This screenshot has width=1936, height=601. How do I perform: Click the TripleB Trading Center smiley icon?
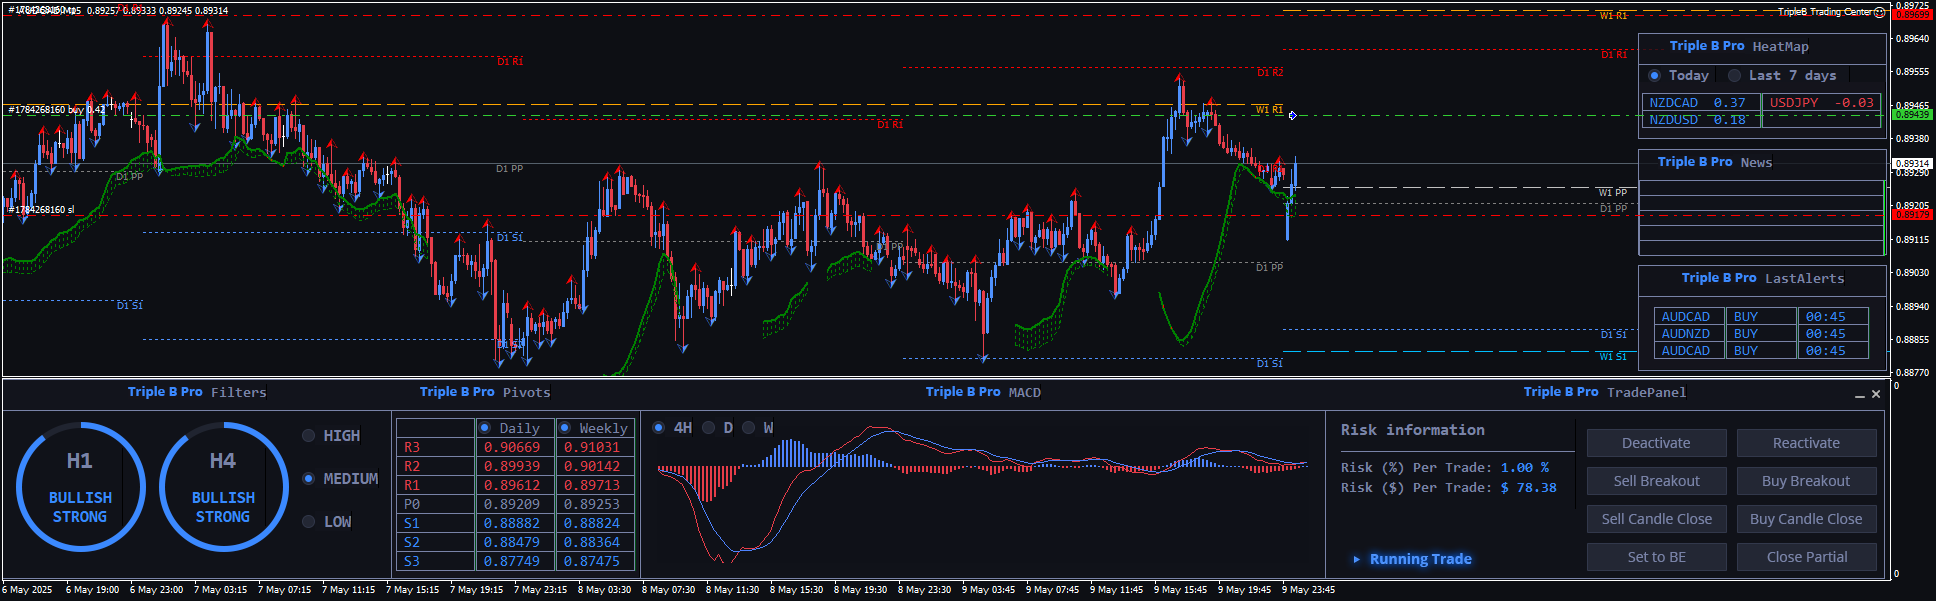[1879, 12]
